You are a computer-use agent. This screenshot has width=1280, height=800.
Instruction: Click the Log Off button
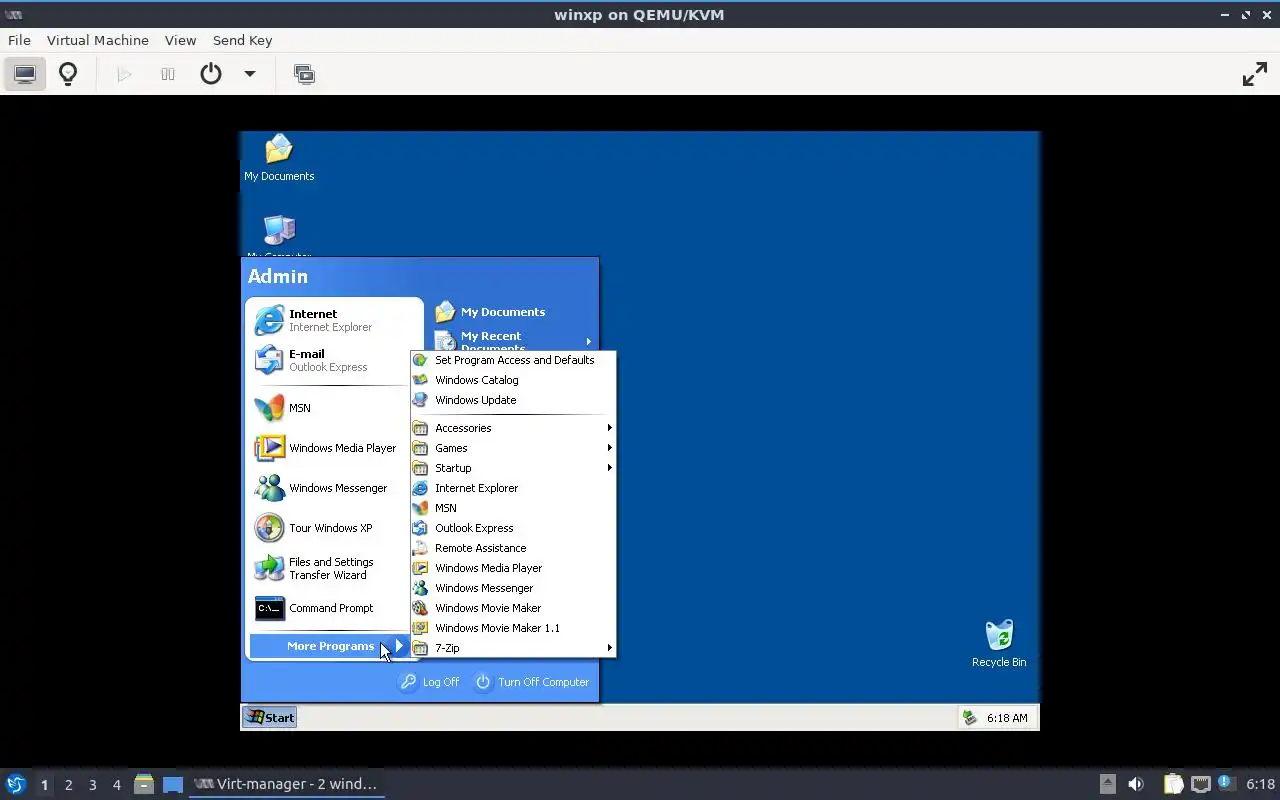[430, 682]
